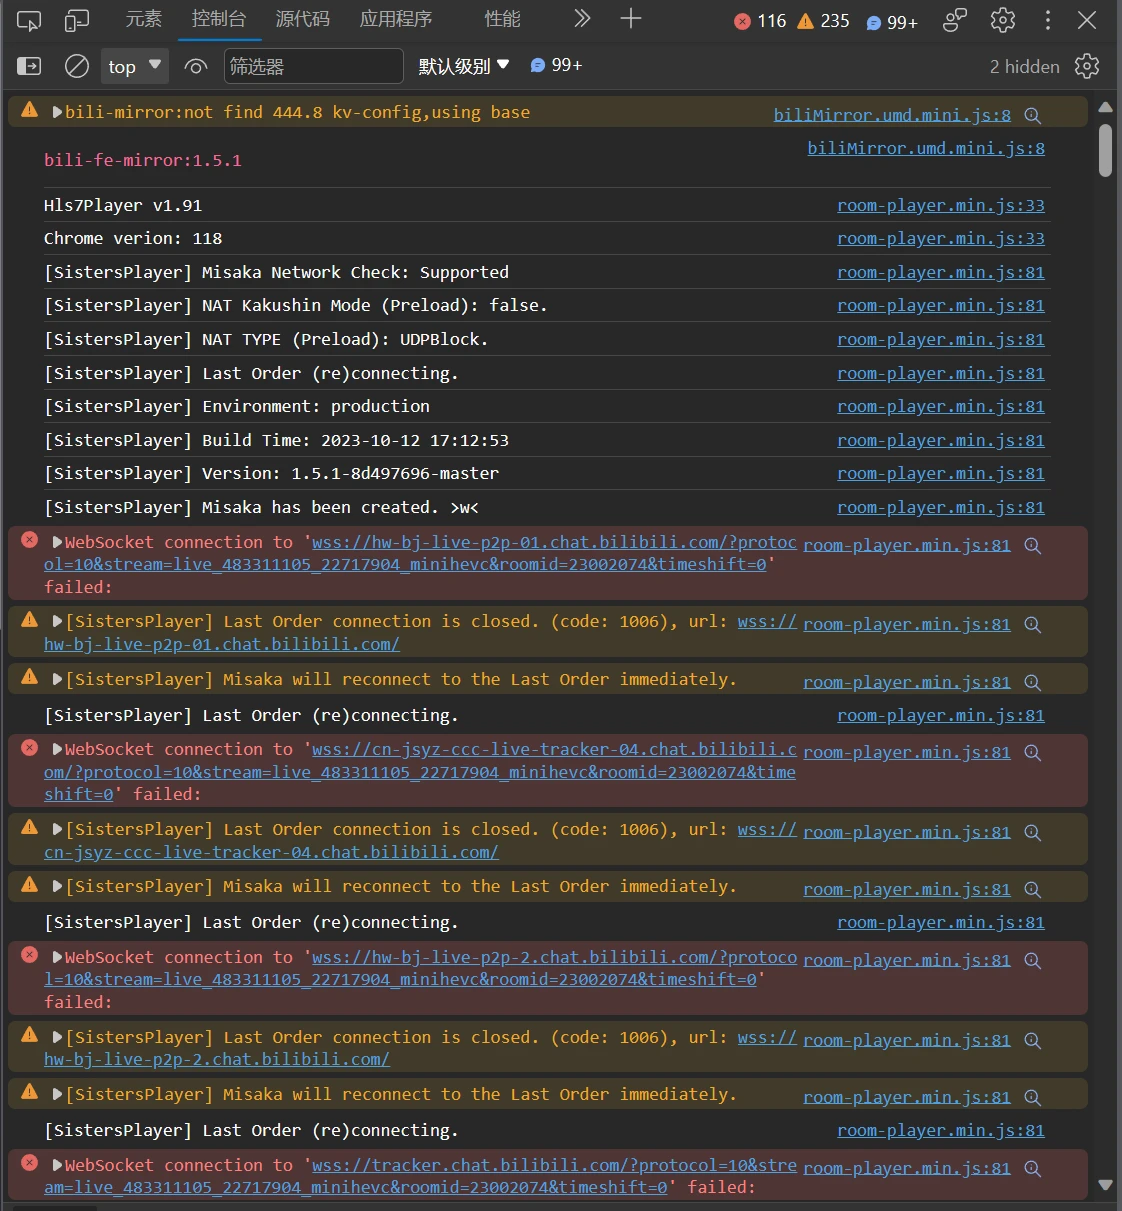Click magnifier on first Misaka reconnect warning
The height and width of the screenshot is (1211, 1122).
(x=1033, y=682)
